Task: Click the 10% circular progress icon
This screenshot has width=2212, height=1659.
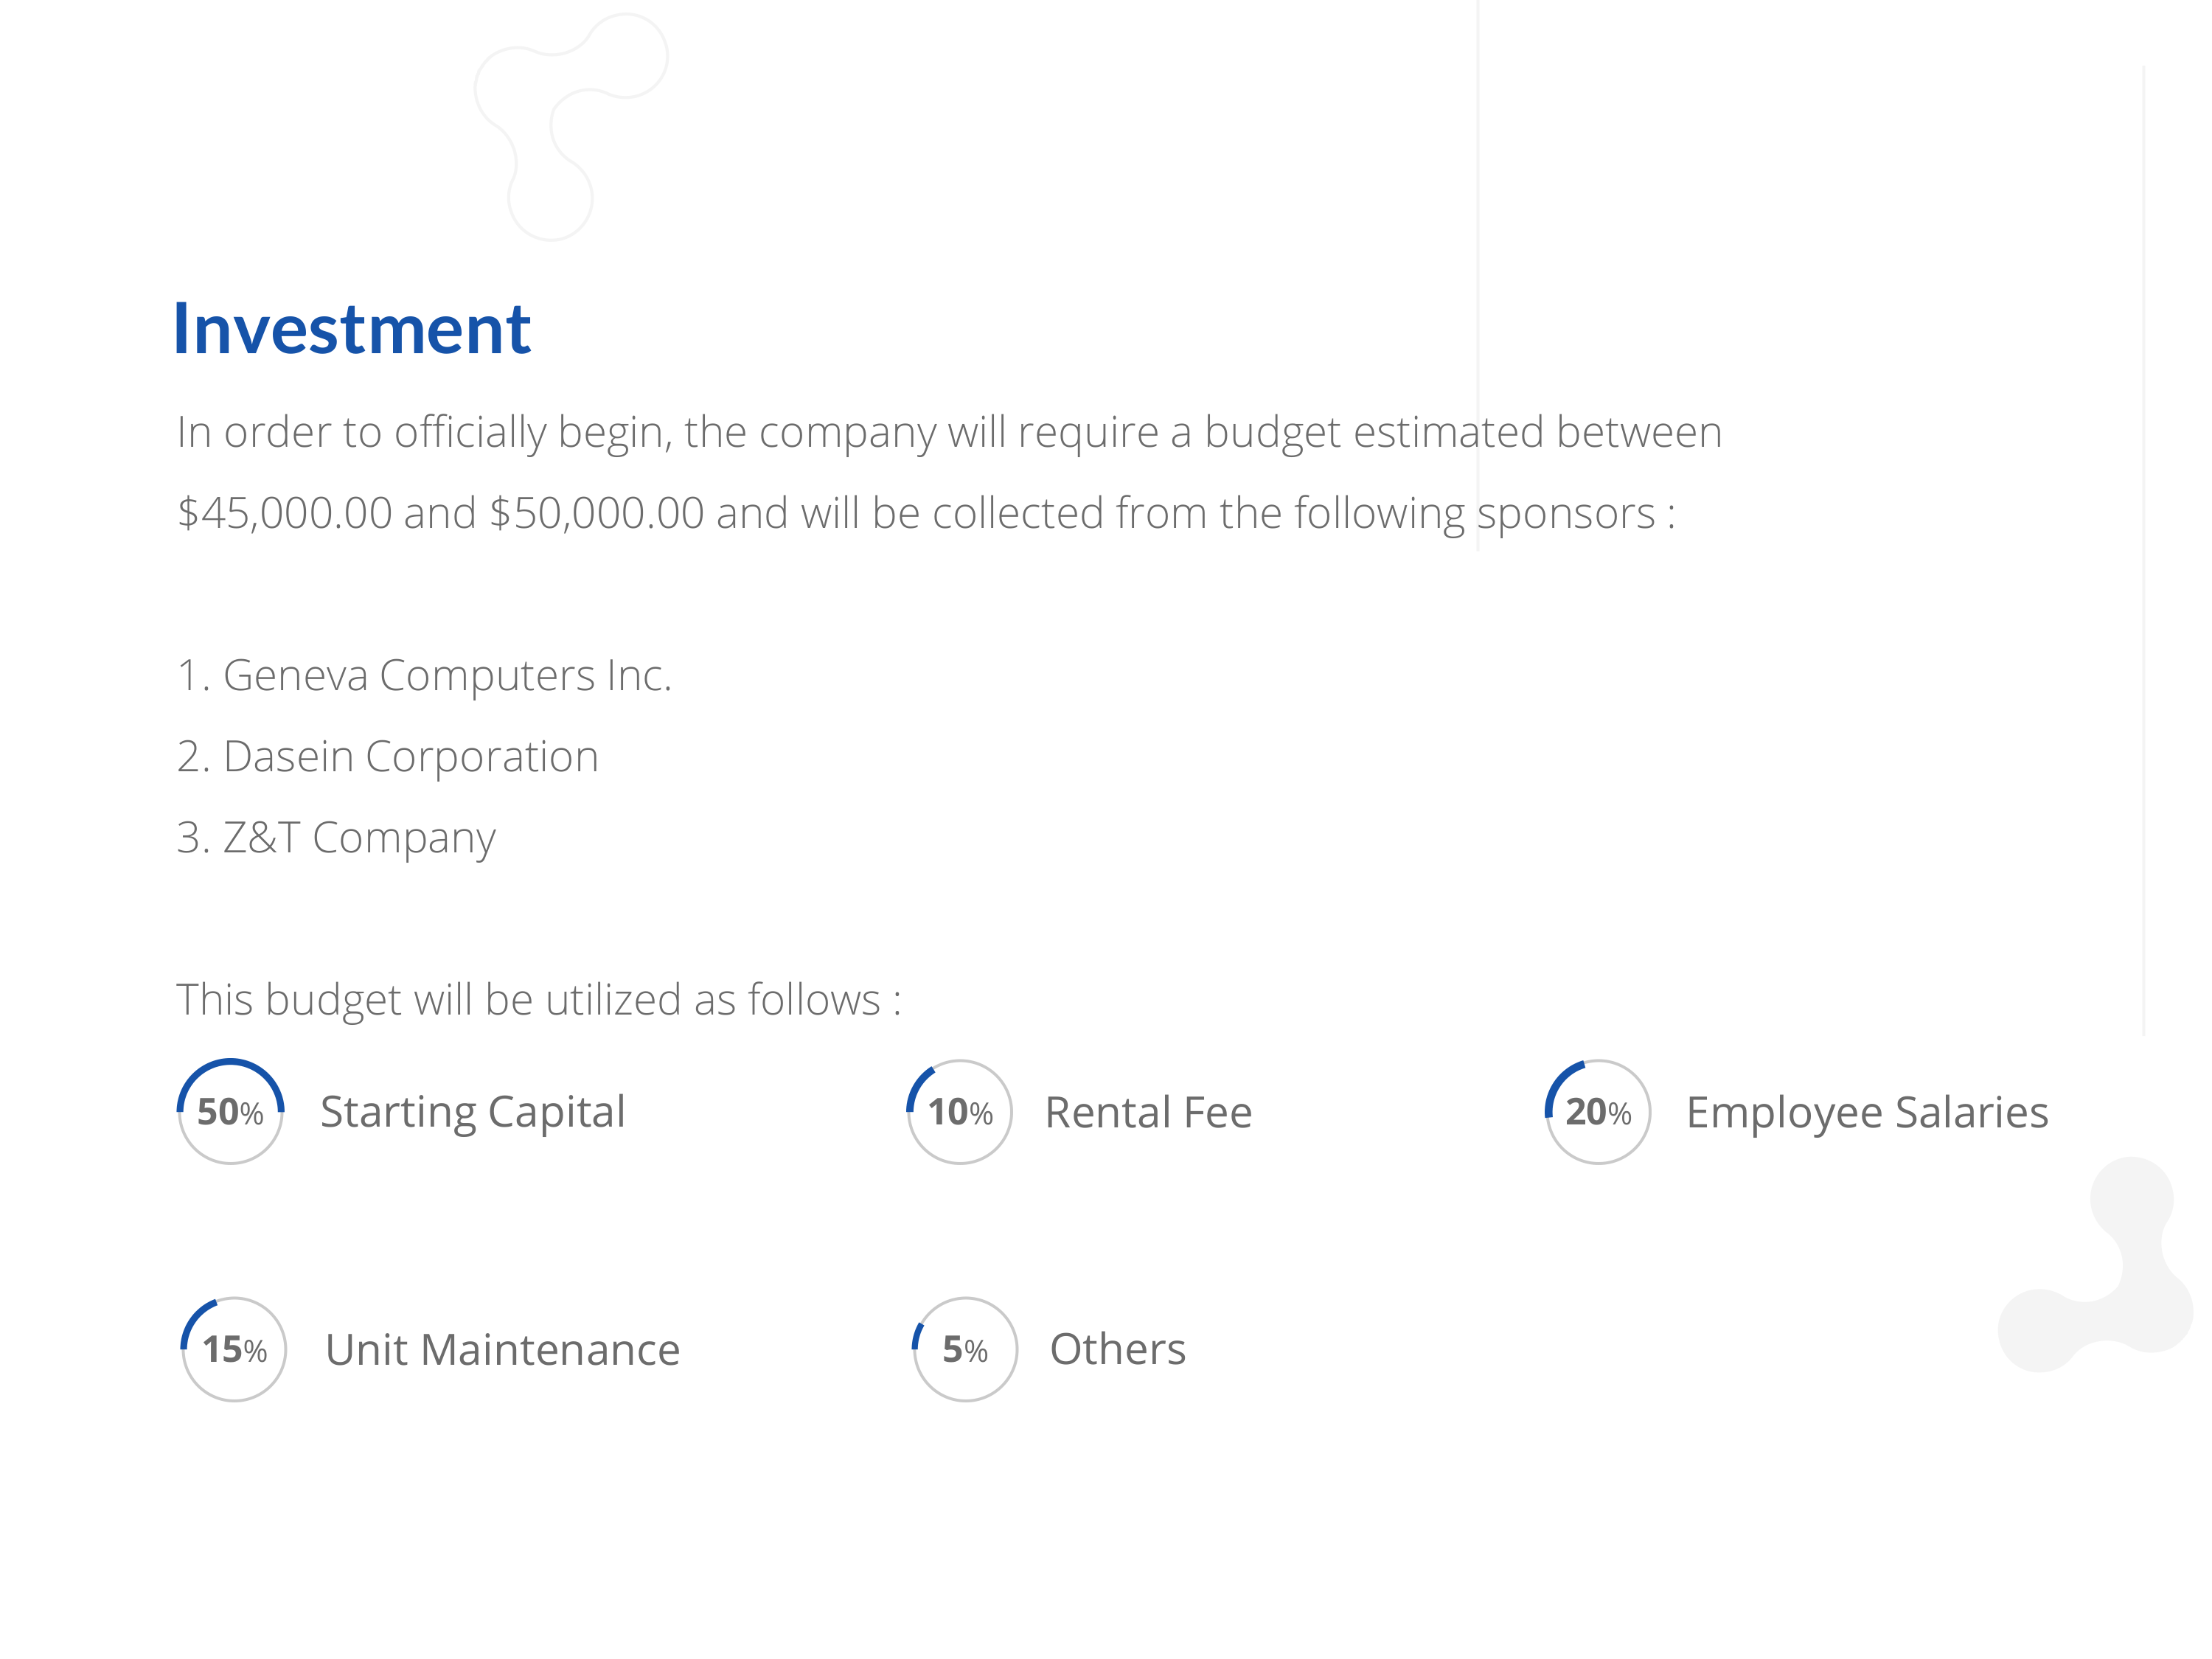Action: tap(960, 1111)
